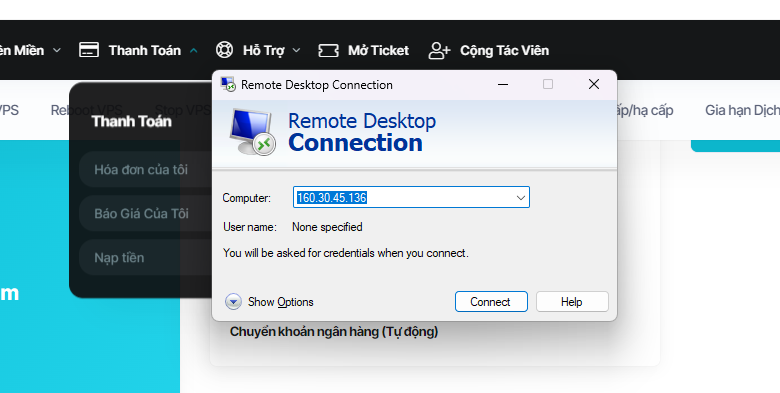This screenshot has height=393, width=780.
Task: Click Gia hạn Dịch tab
Action: click(x=742, y=110)
